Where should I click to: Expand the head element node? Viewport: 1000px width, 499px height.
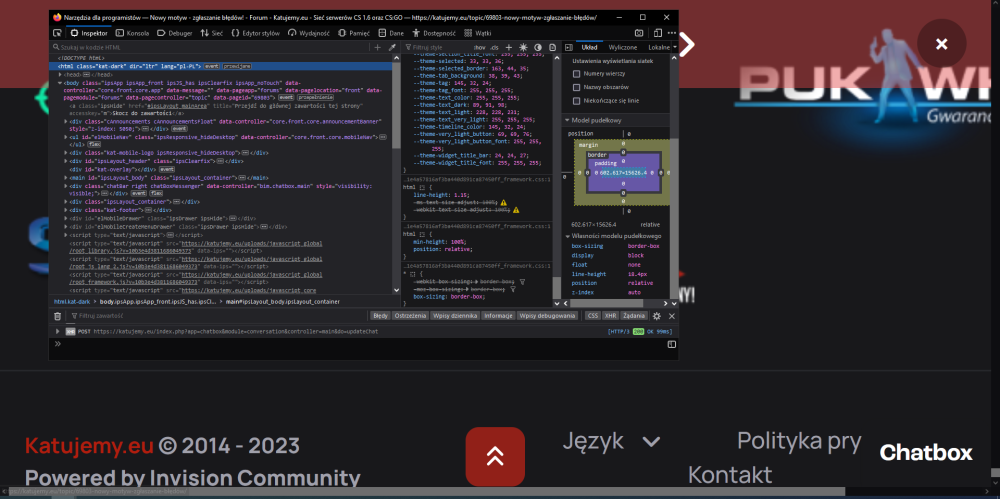[x=60, y=75]
